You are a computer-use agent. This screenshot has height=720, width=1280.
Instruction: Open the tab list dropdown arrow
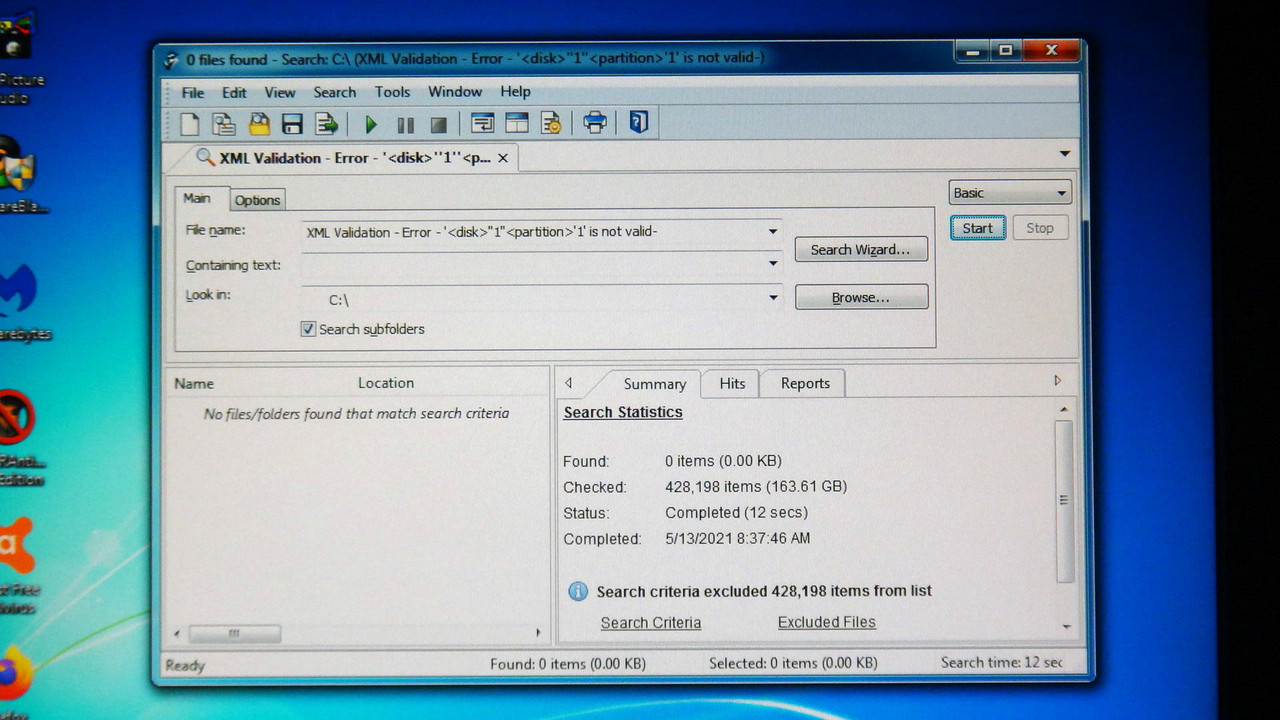pos(1064,154)
